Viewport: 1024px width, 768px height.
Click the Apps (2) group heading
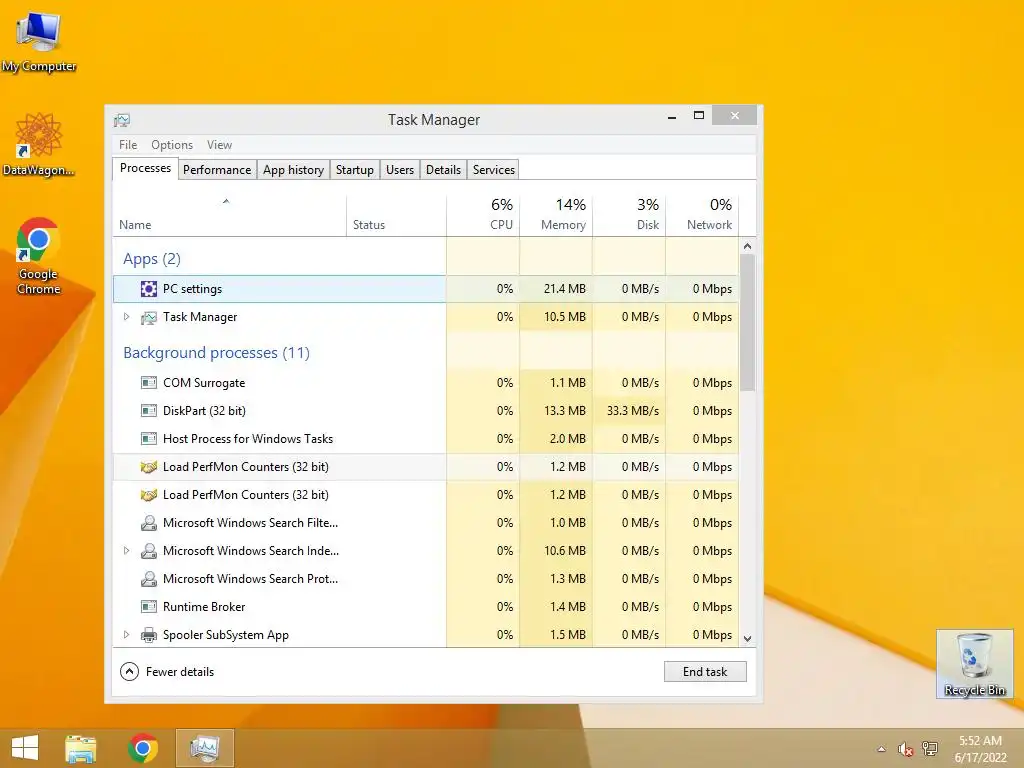(152, 259)
